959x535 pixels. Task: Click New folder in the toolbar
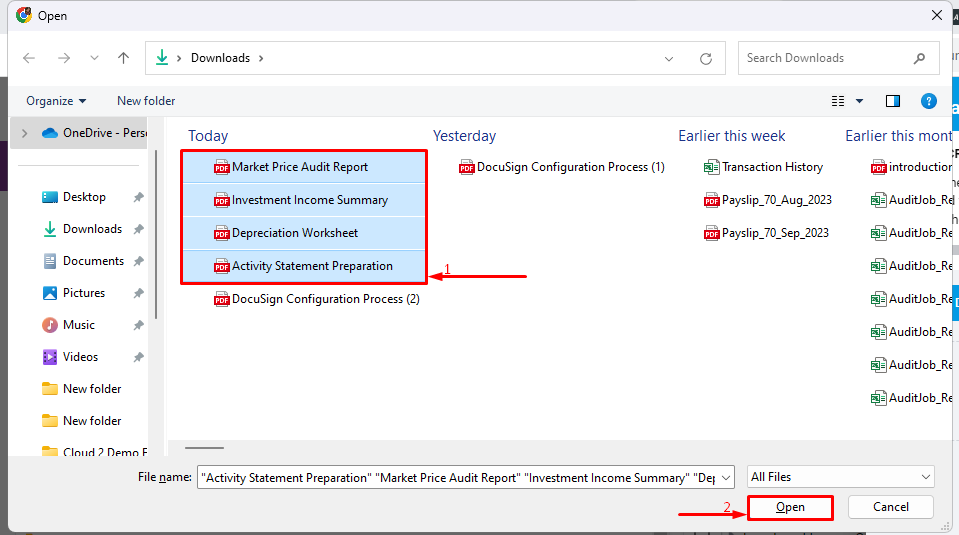[x=146, y=101]
